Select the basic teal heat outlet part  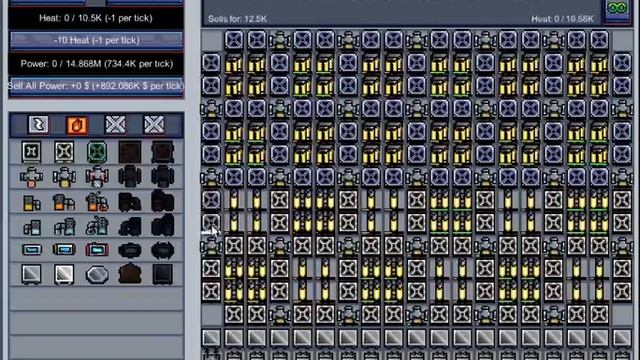(x=31, y=227)
